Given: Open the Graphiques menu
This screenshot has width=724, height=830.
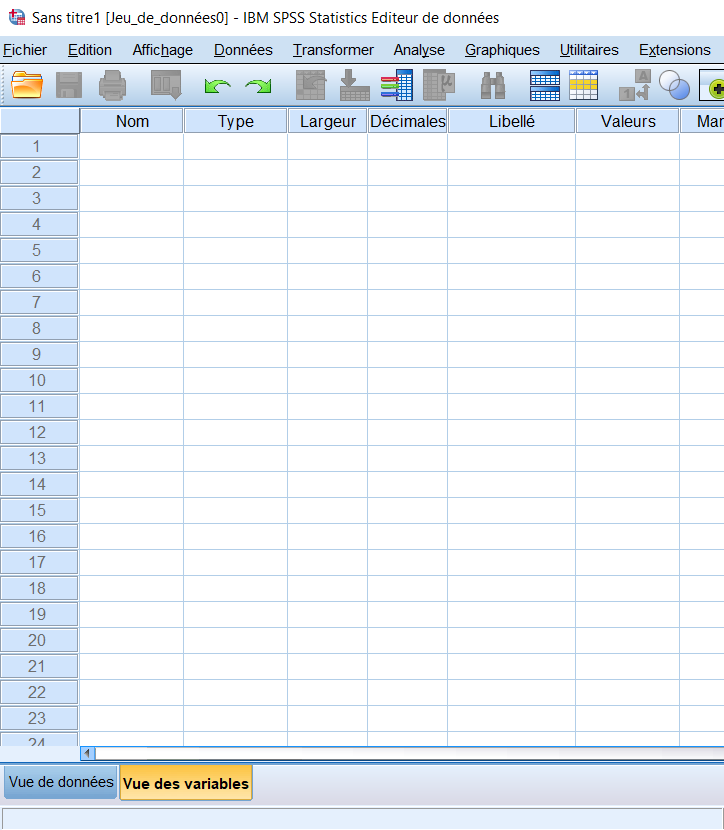Looking at the screenshot, I should pos(502,50).
